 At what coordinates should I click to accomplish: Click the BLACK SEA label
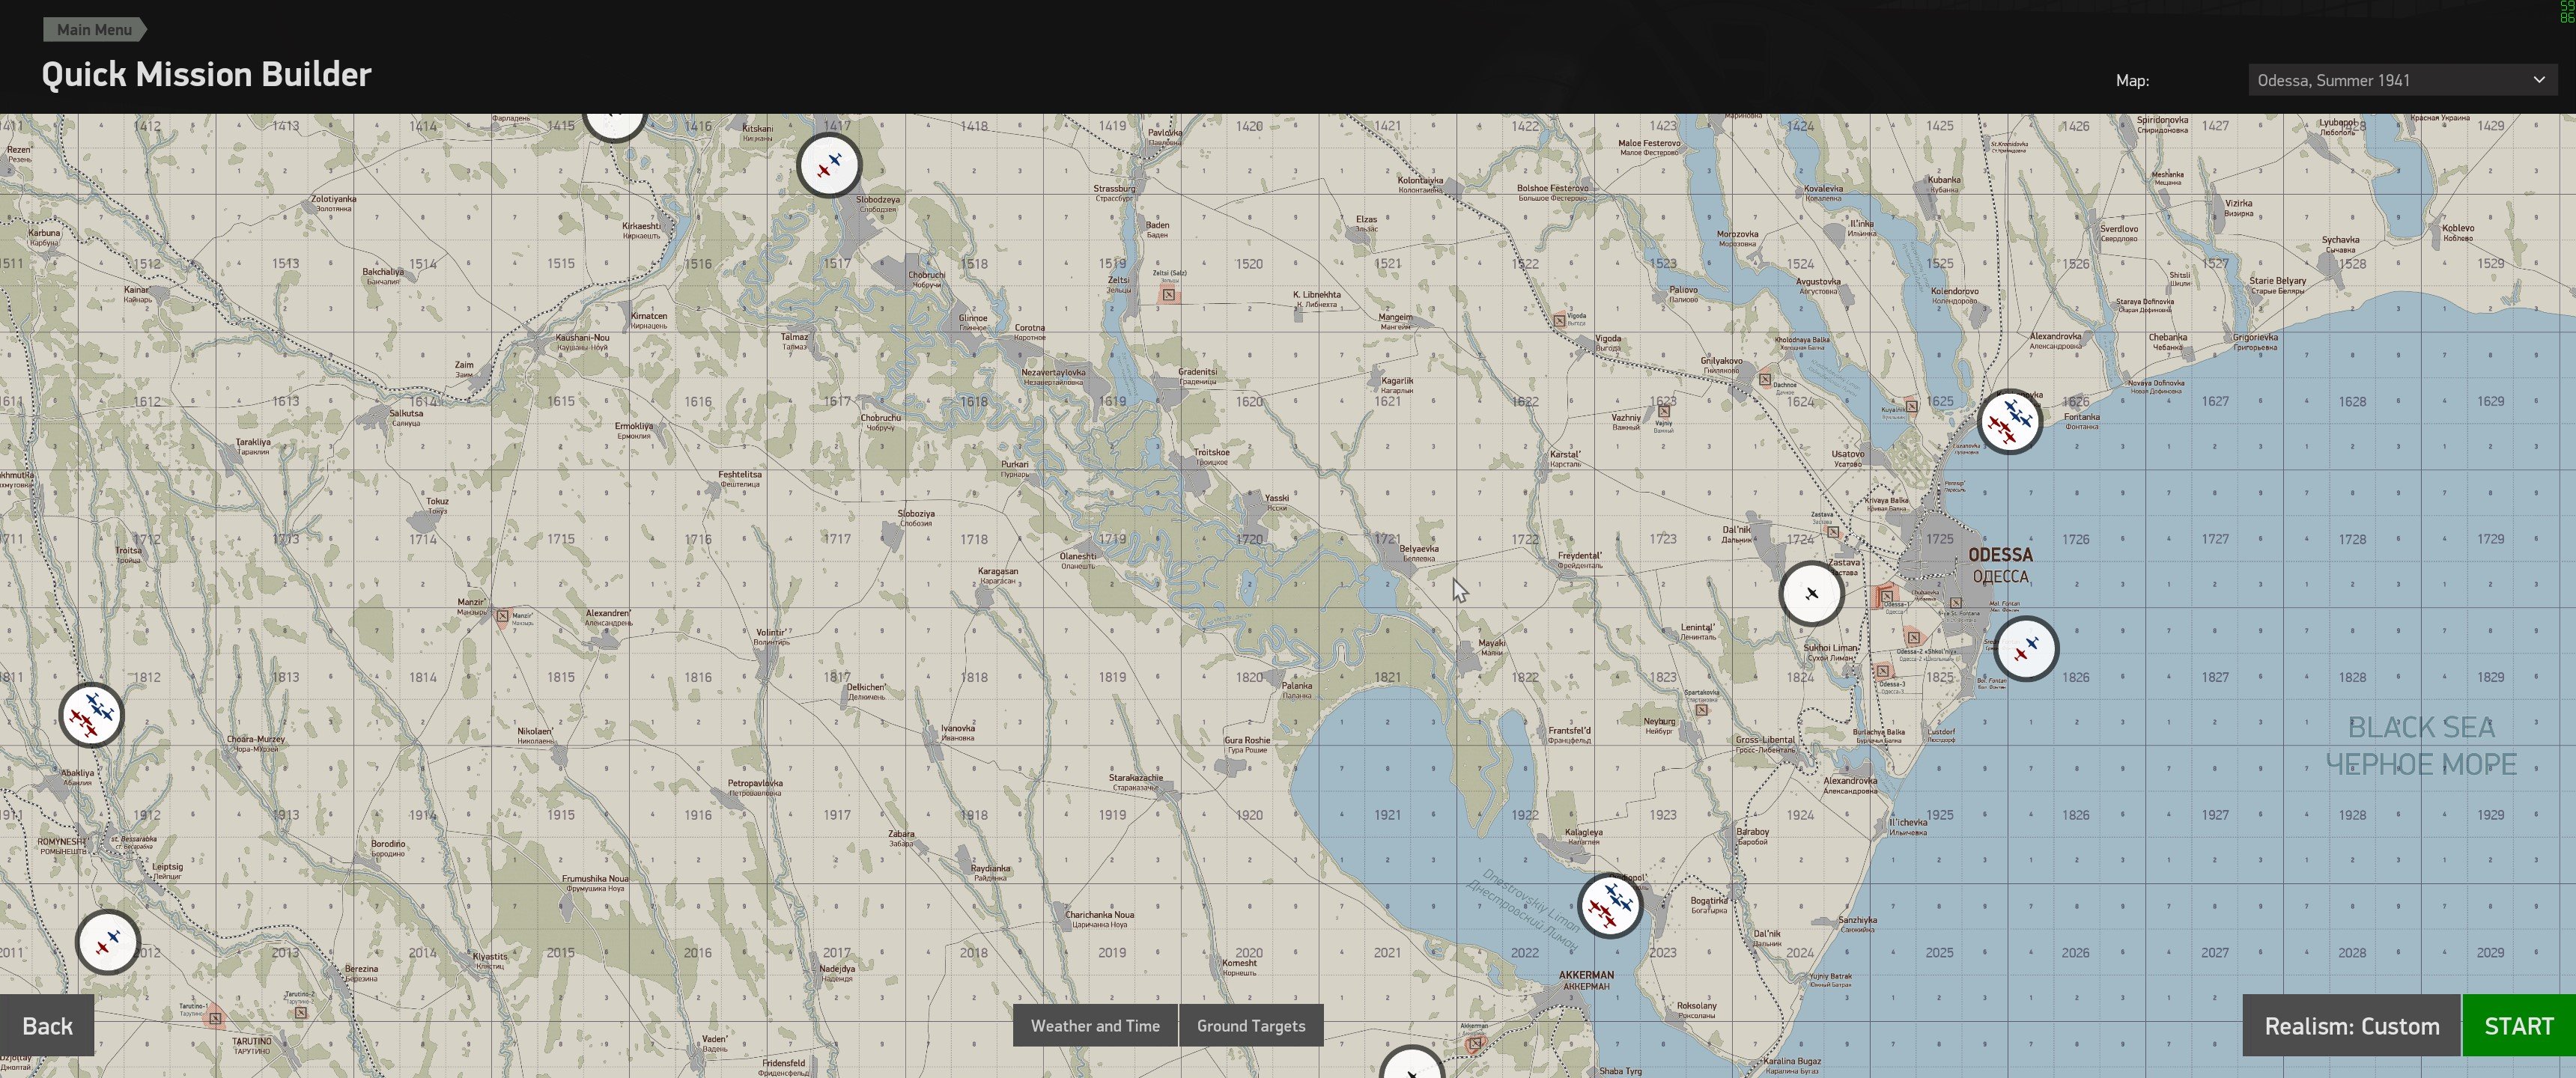(2421, 727)
